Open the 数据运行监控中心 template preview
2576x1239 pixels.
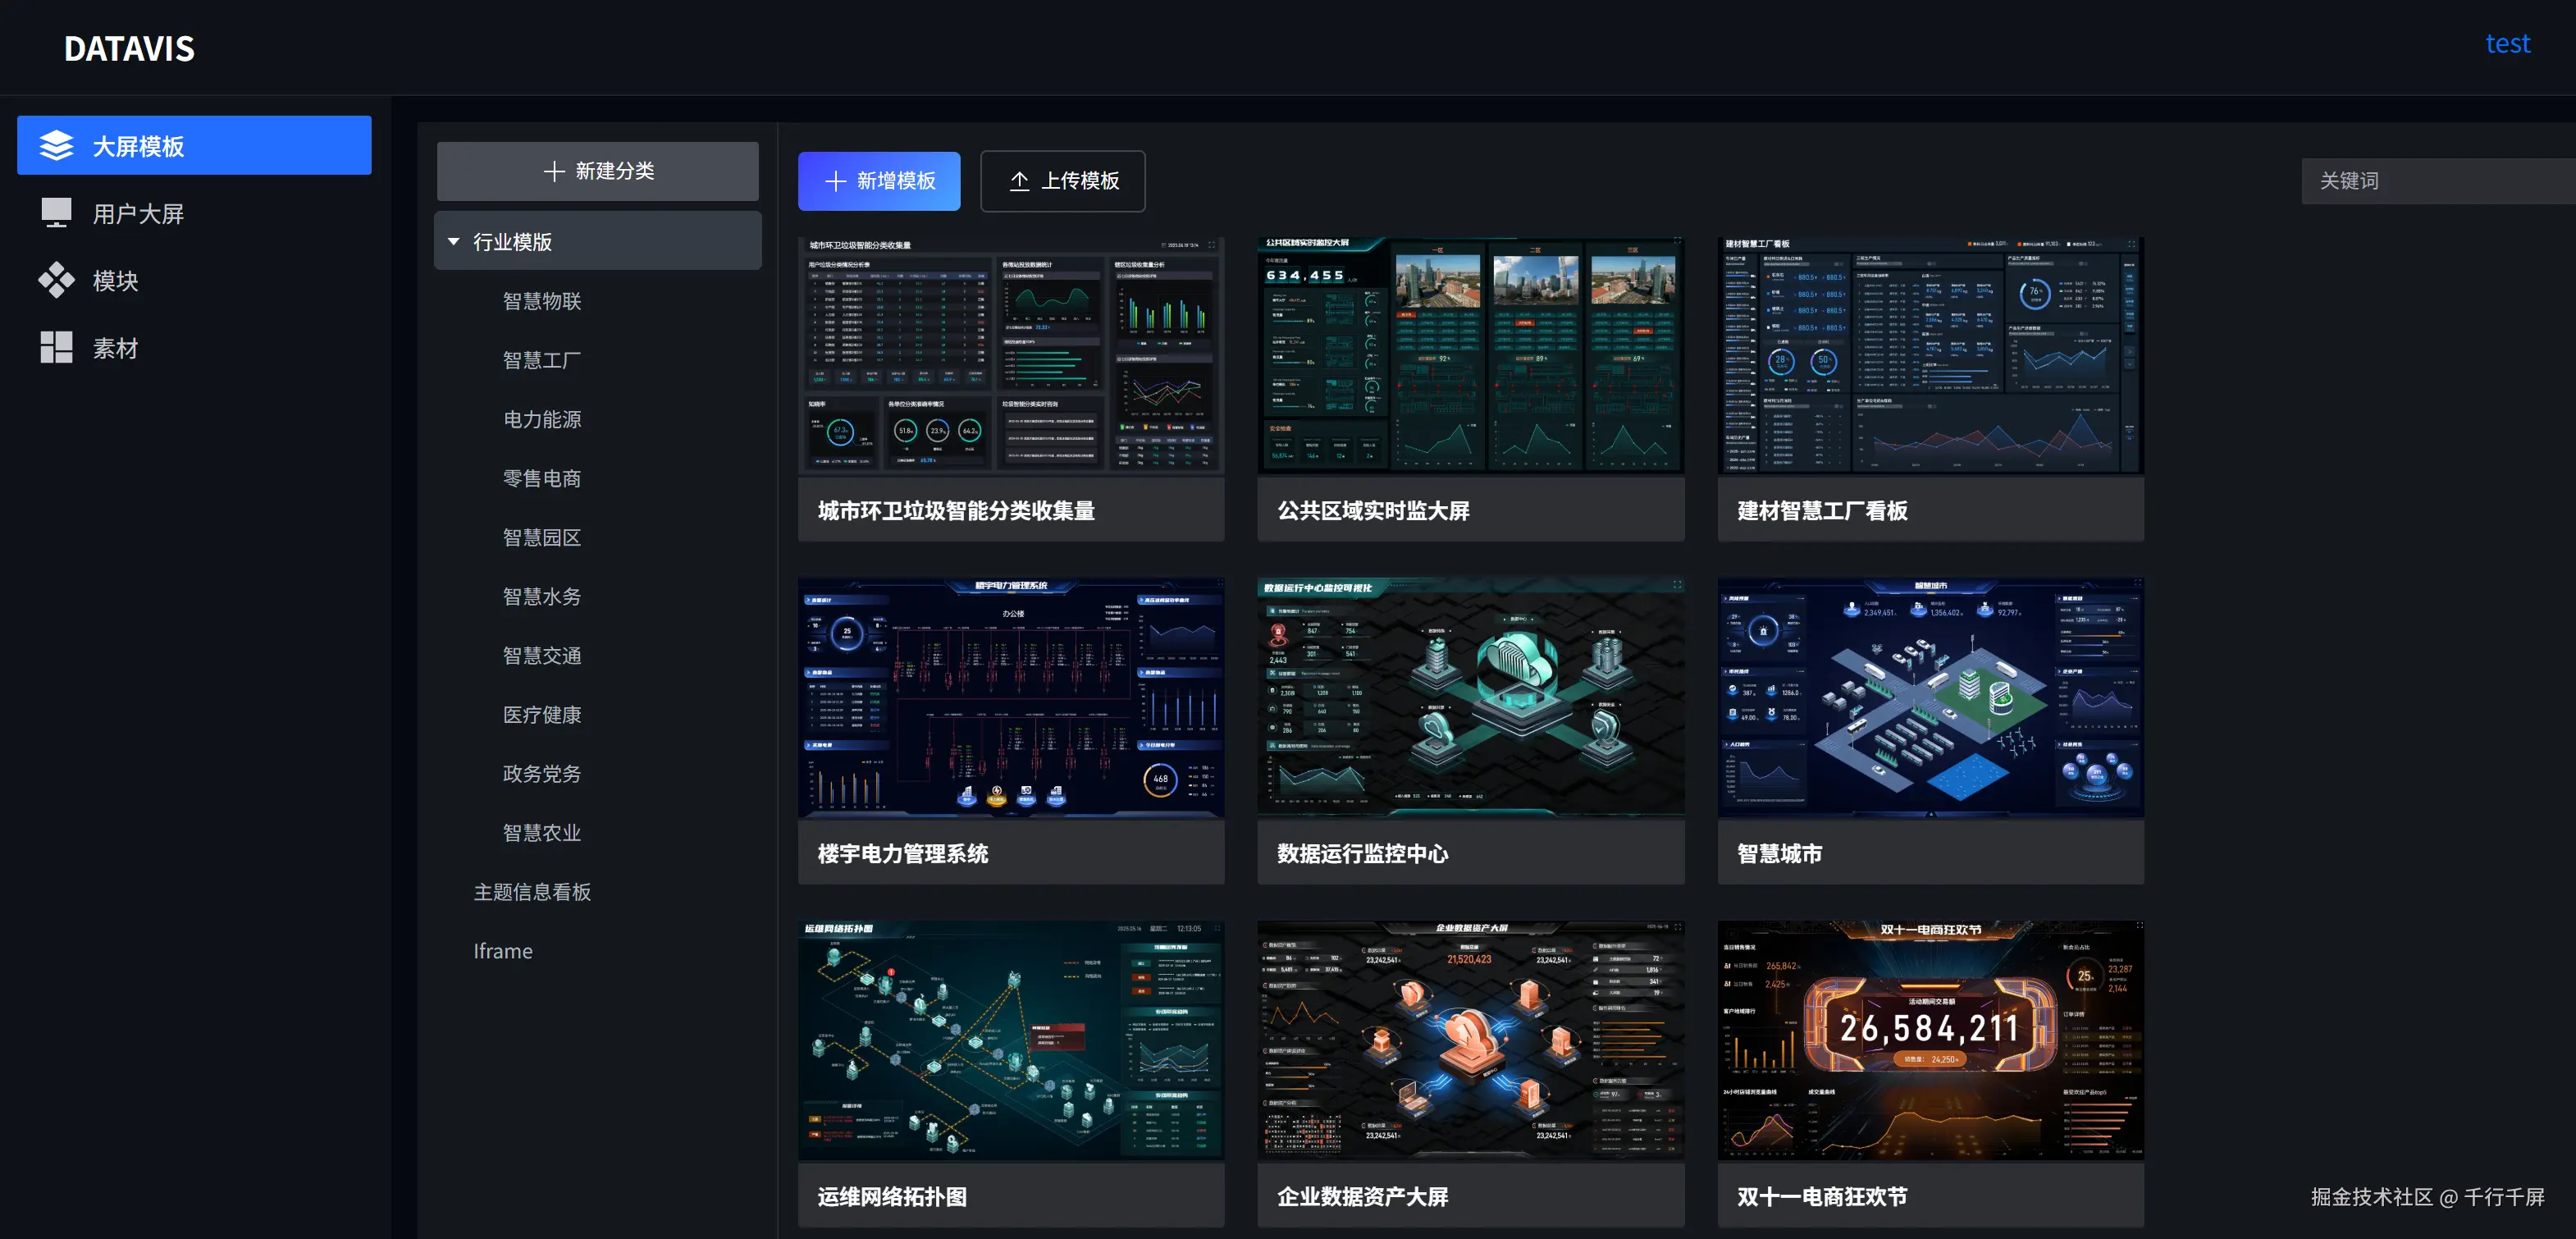click(x=1469, y=697)
